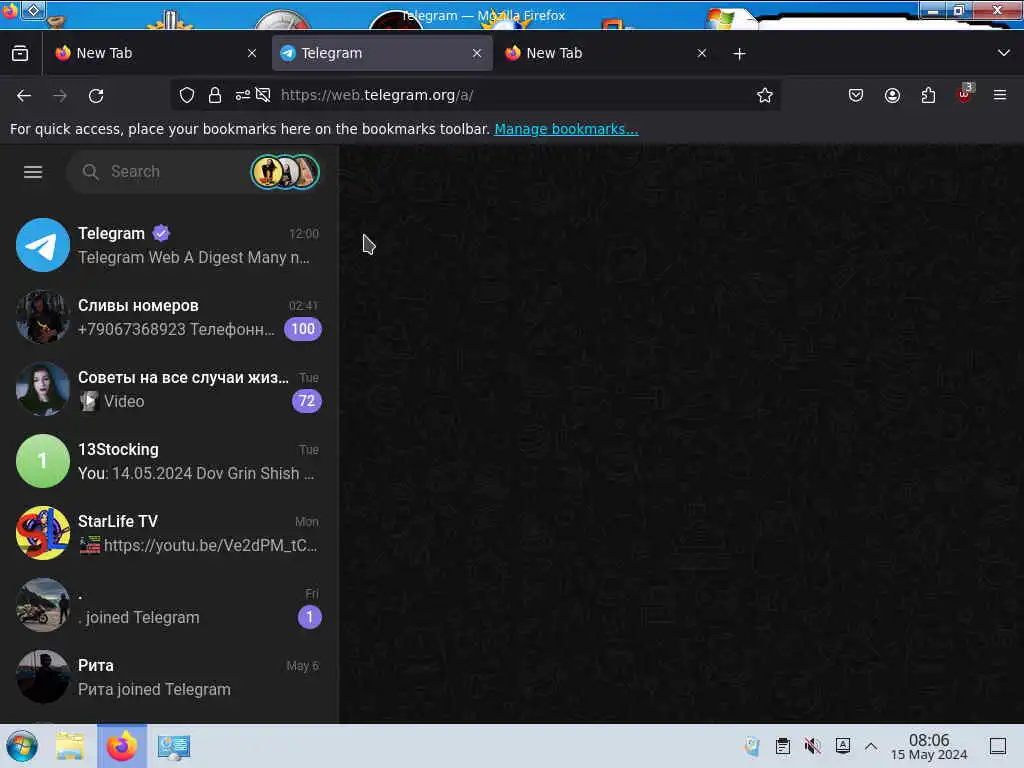The width and height of the screenshot is (1024, 768).
Task: Select the Telegram browser tab
Action: 382,54
